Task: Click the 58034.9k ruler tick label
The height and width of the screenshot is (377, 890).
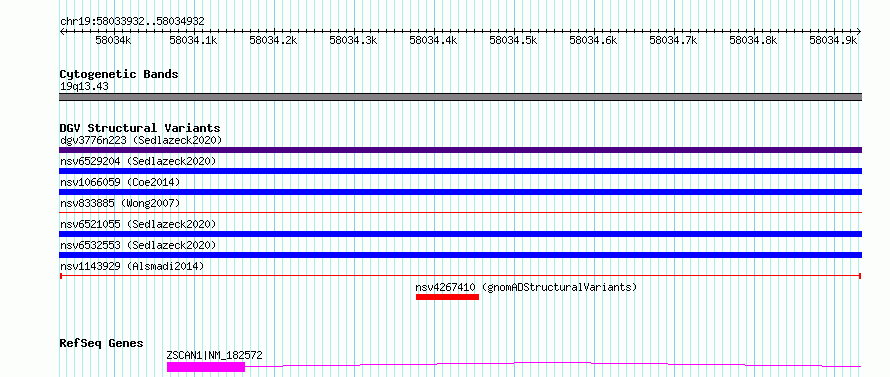Action: click(x=834, y=40)
